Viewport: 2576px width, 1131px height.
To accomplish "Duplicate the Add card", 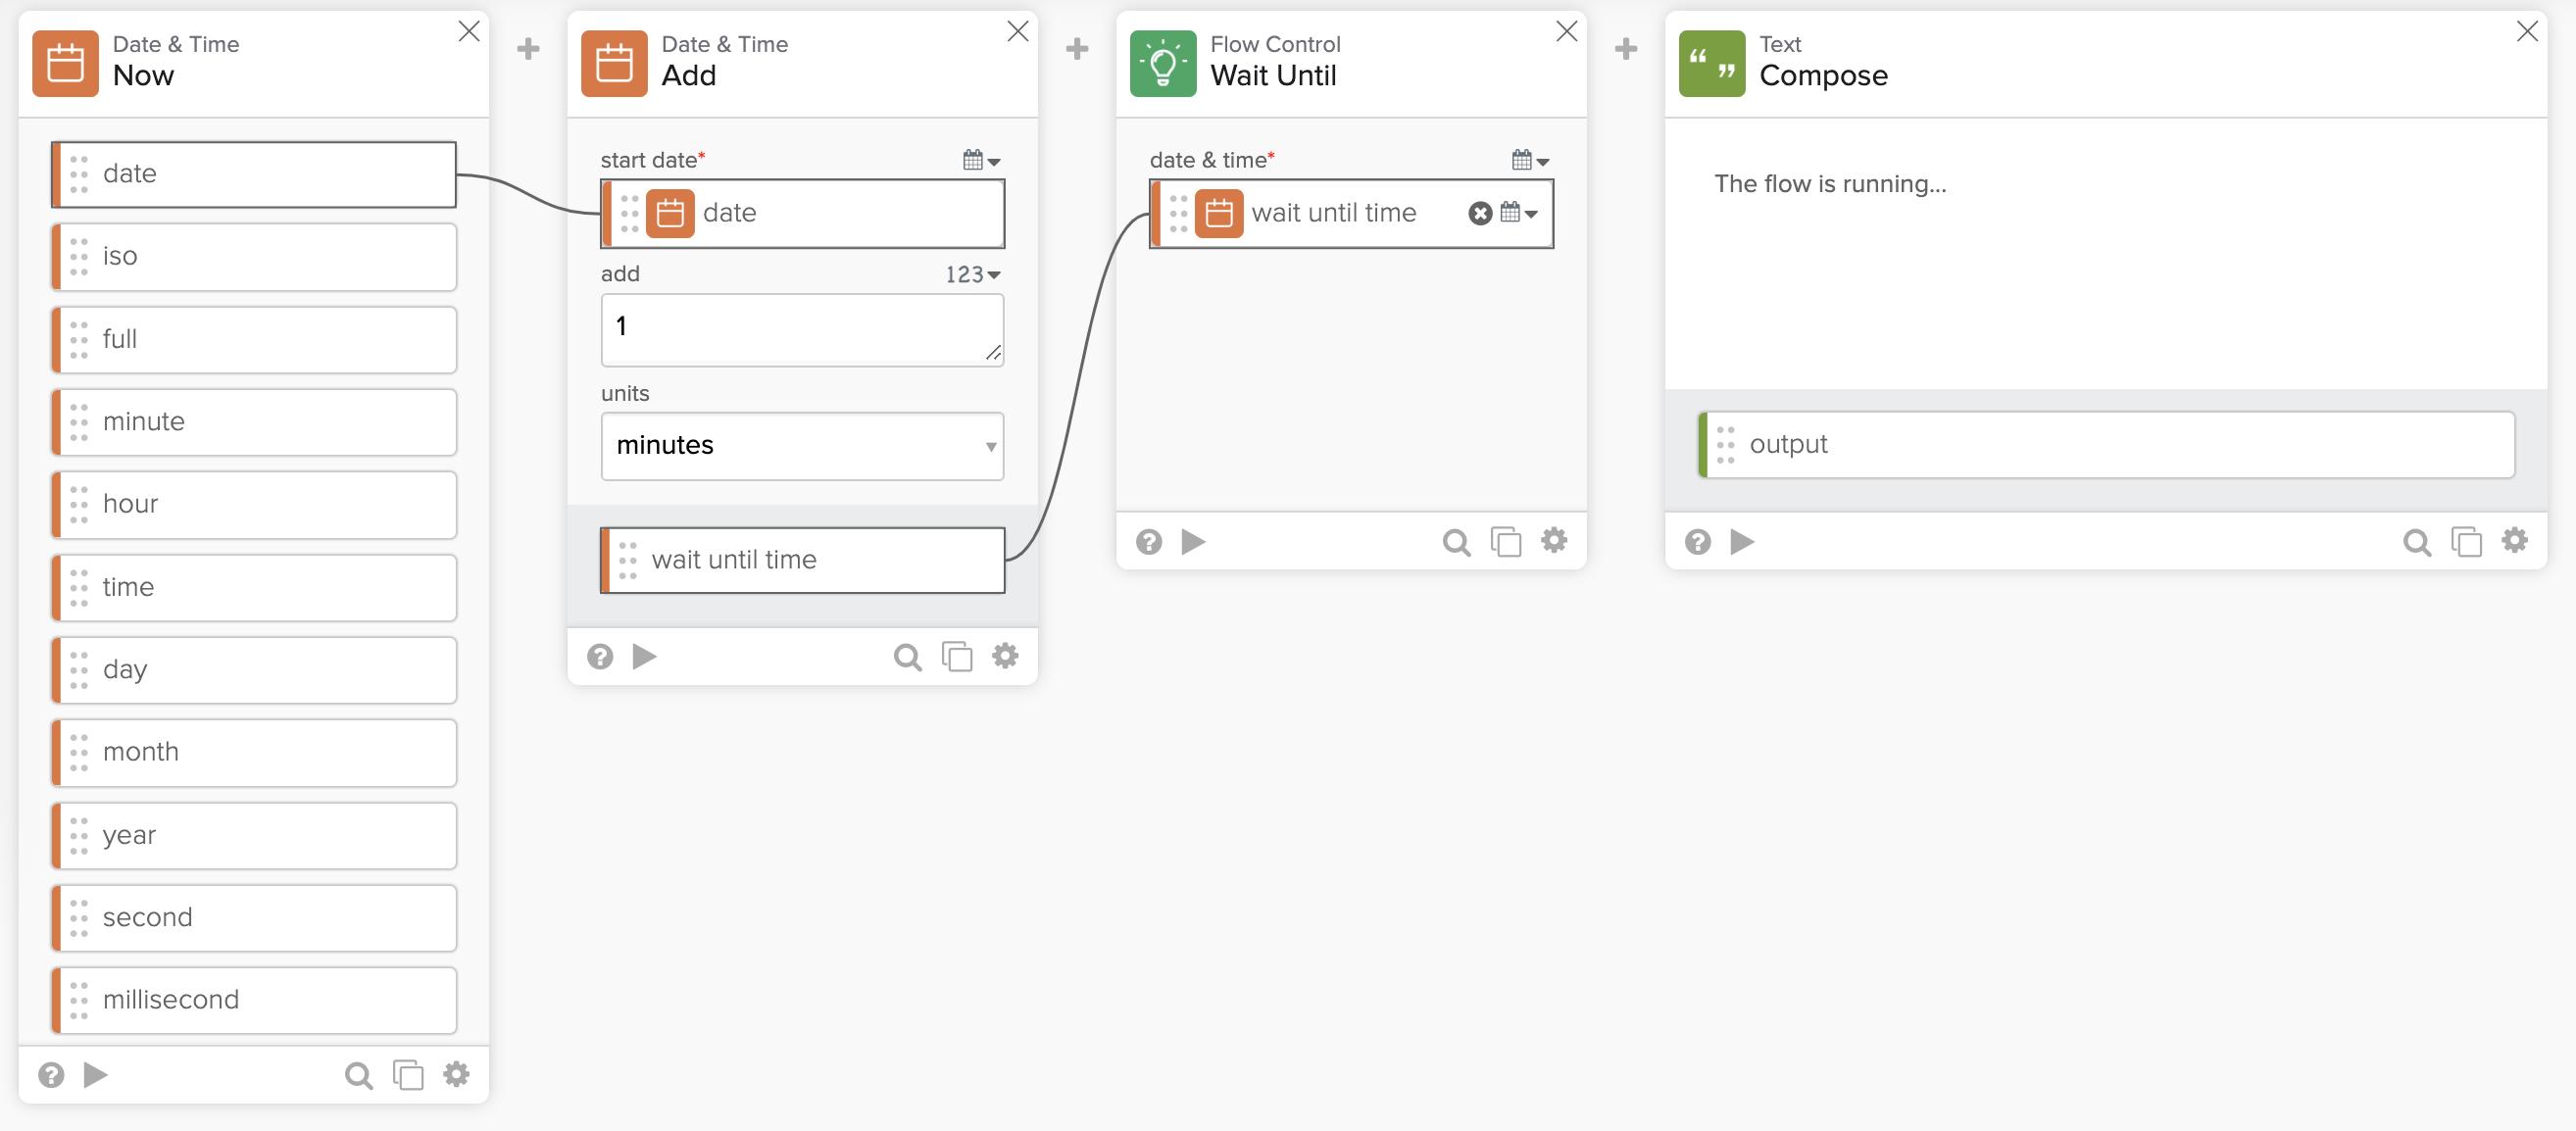I will point(956,656).
